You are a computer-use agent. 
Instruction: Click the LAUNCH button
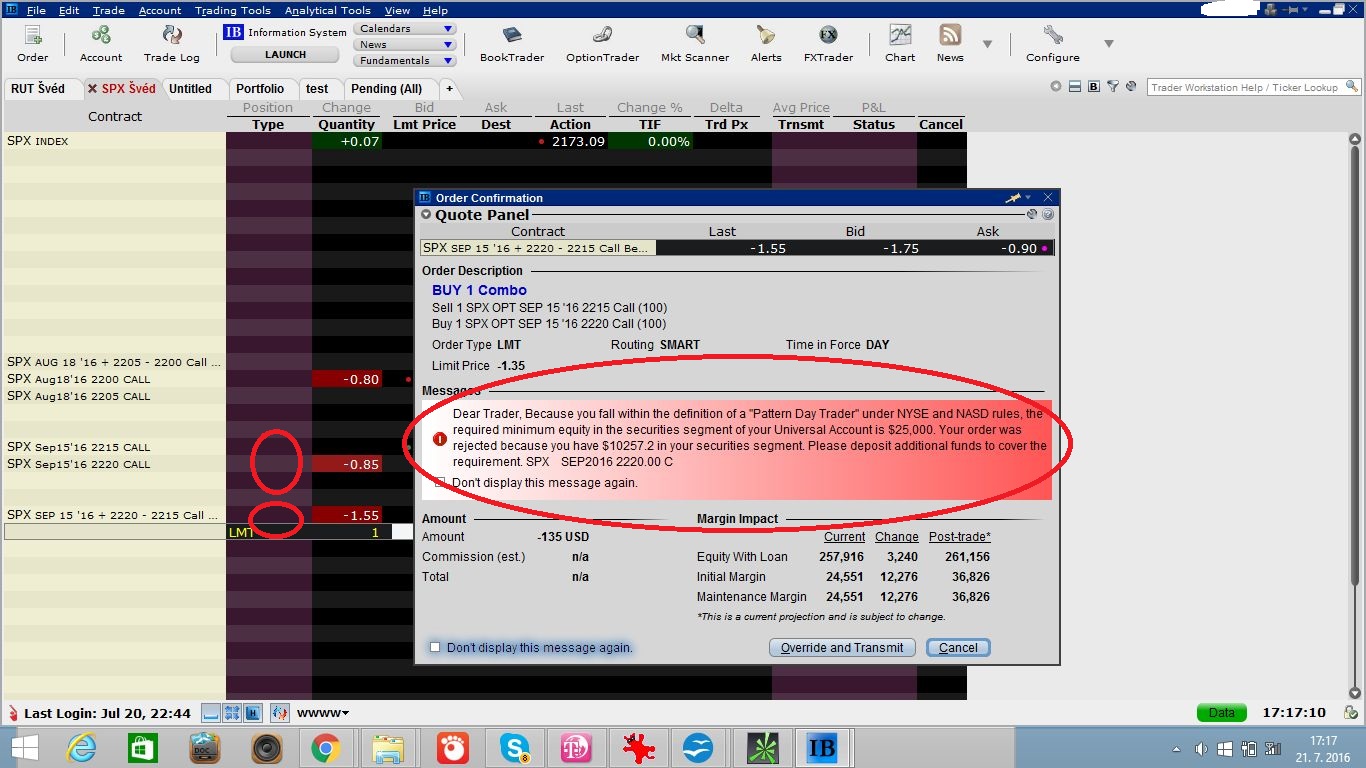click(x=286, y=55)
